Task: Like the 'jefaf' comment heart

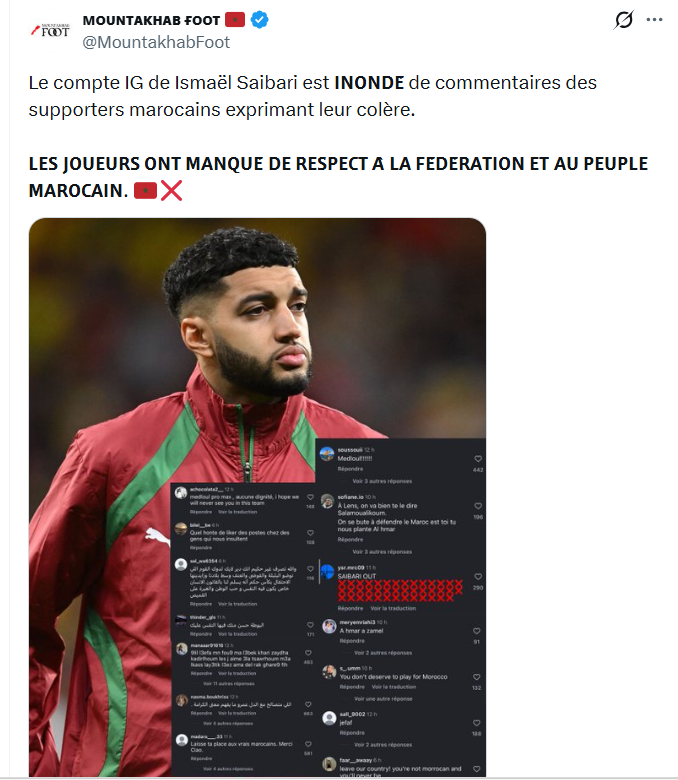Action: click(477, 723)
